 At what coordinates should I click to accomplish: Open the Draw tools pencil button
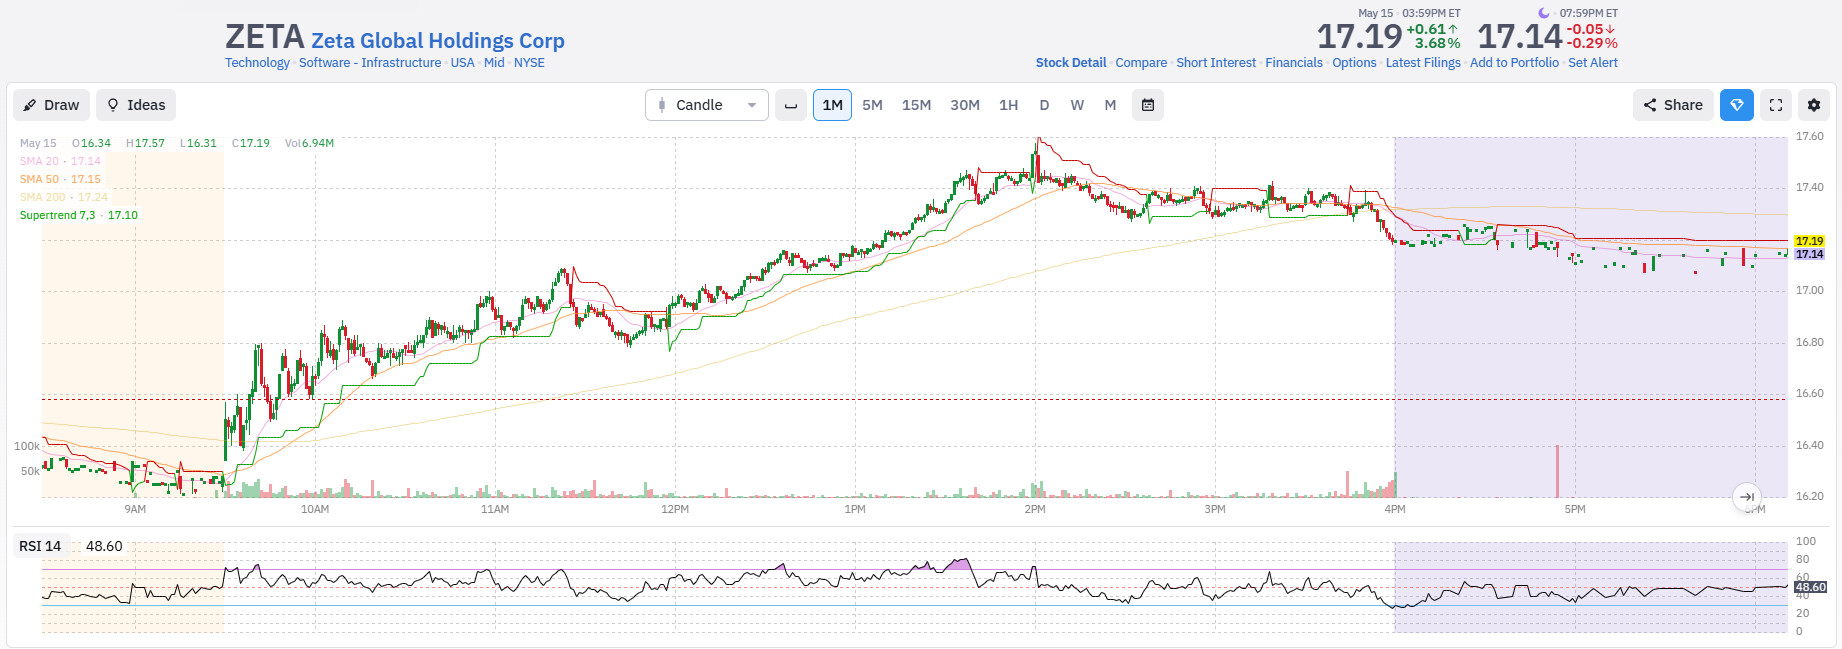52,105
